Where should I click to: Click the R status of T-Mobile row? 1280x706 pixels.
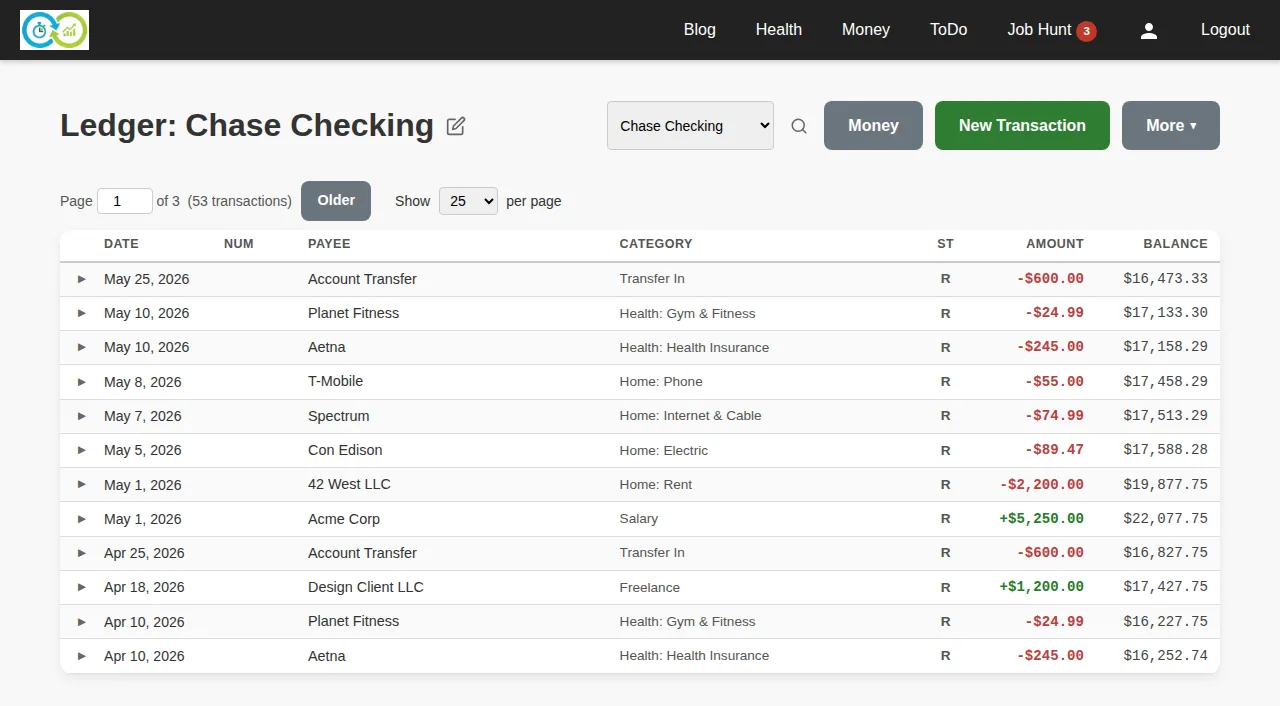click(946, 382)
